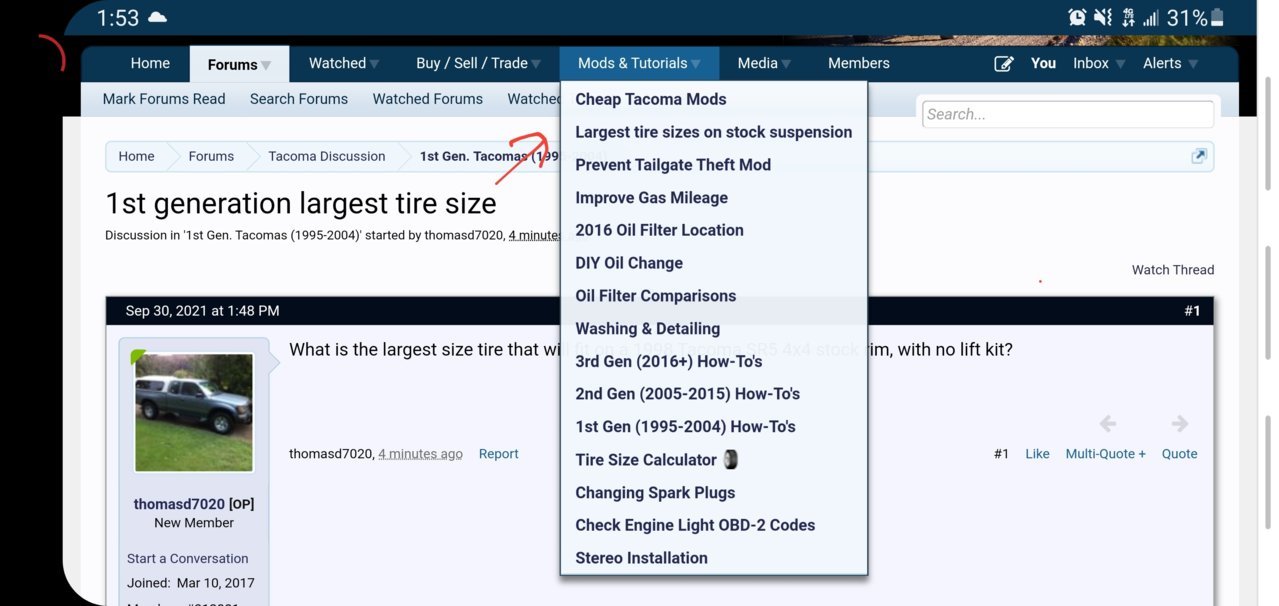Expand the Buy / Sell / Trade dropdown arrow
The width and height of the screenshot is (1279, 606).
[x=536, y=64]
